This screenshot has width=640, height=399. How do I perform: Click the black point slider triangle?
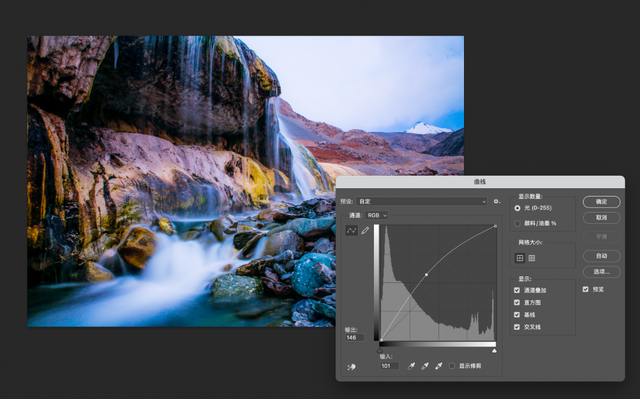(x=380, y=350)
